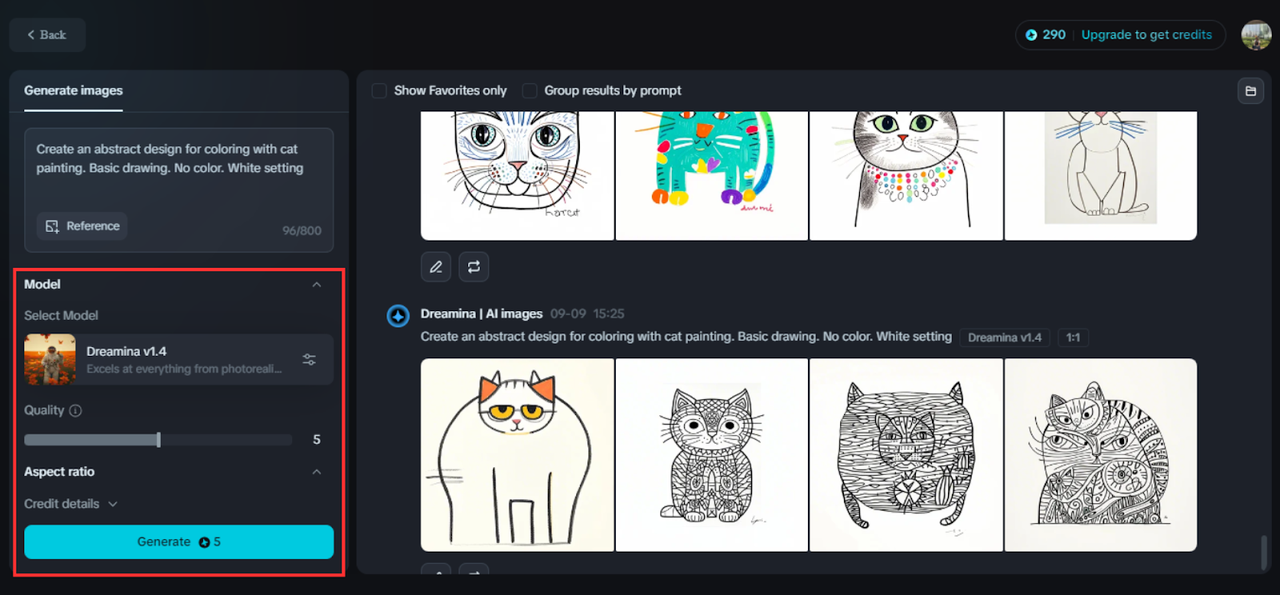This screenshot has height=595, width=1280.
Task: Show the Quality info tooltip icon
Action: tap(76, 411)
